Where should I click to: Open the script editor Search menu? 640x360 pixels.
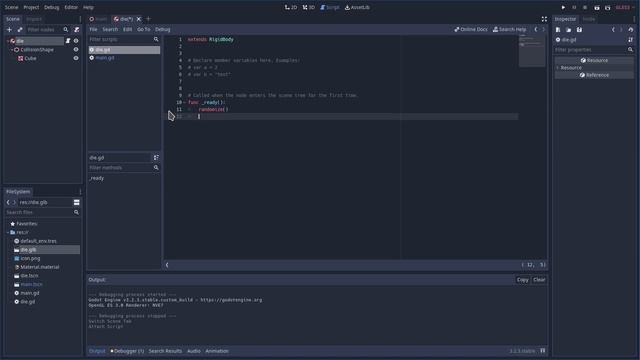tap(110, 29)
